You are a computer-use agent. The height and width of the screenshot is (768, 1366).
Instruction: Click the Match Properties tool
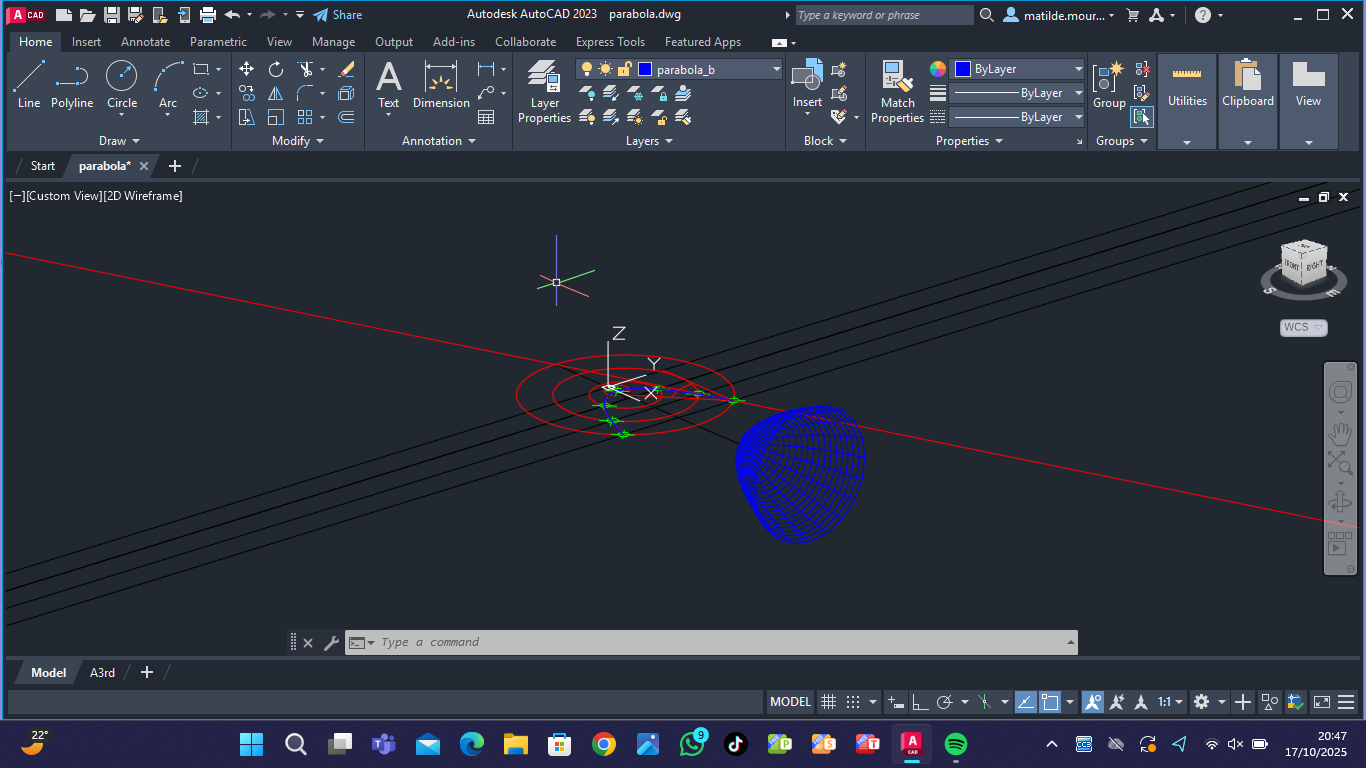(x=897, y=90)
